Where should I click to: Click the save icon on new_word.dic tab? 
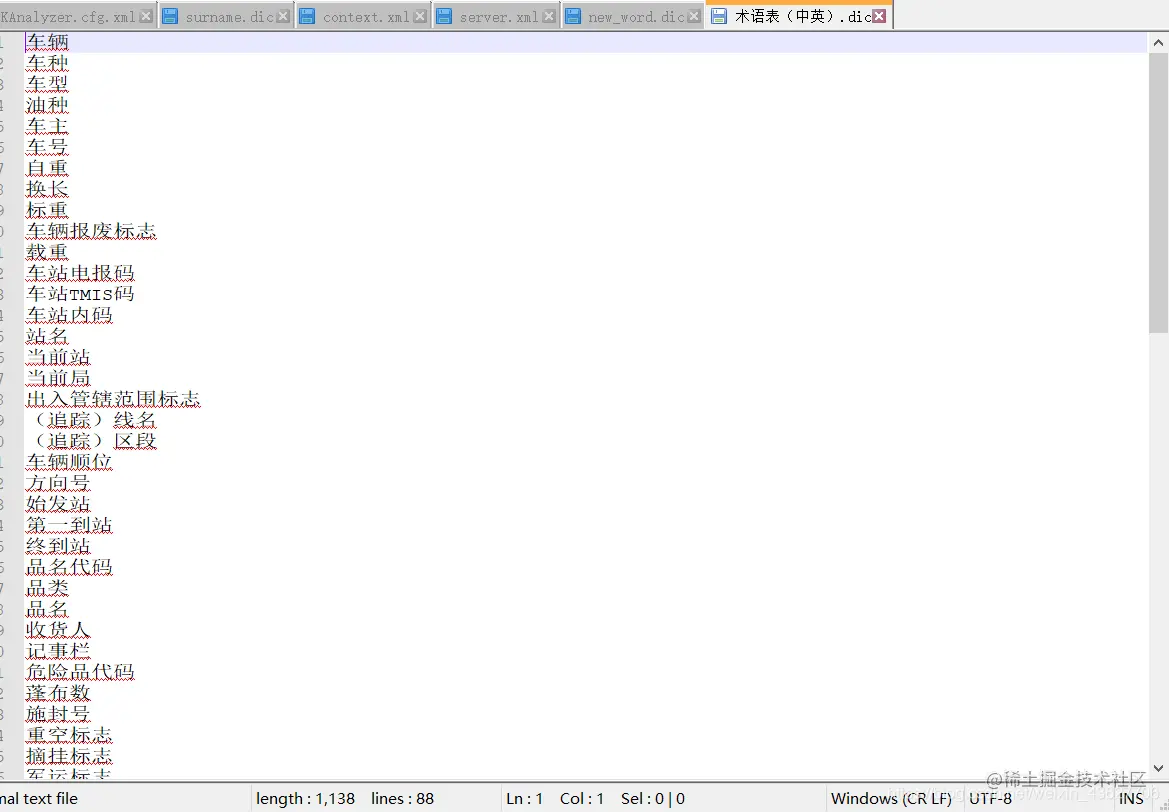573,16
